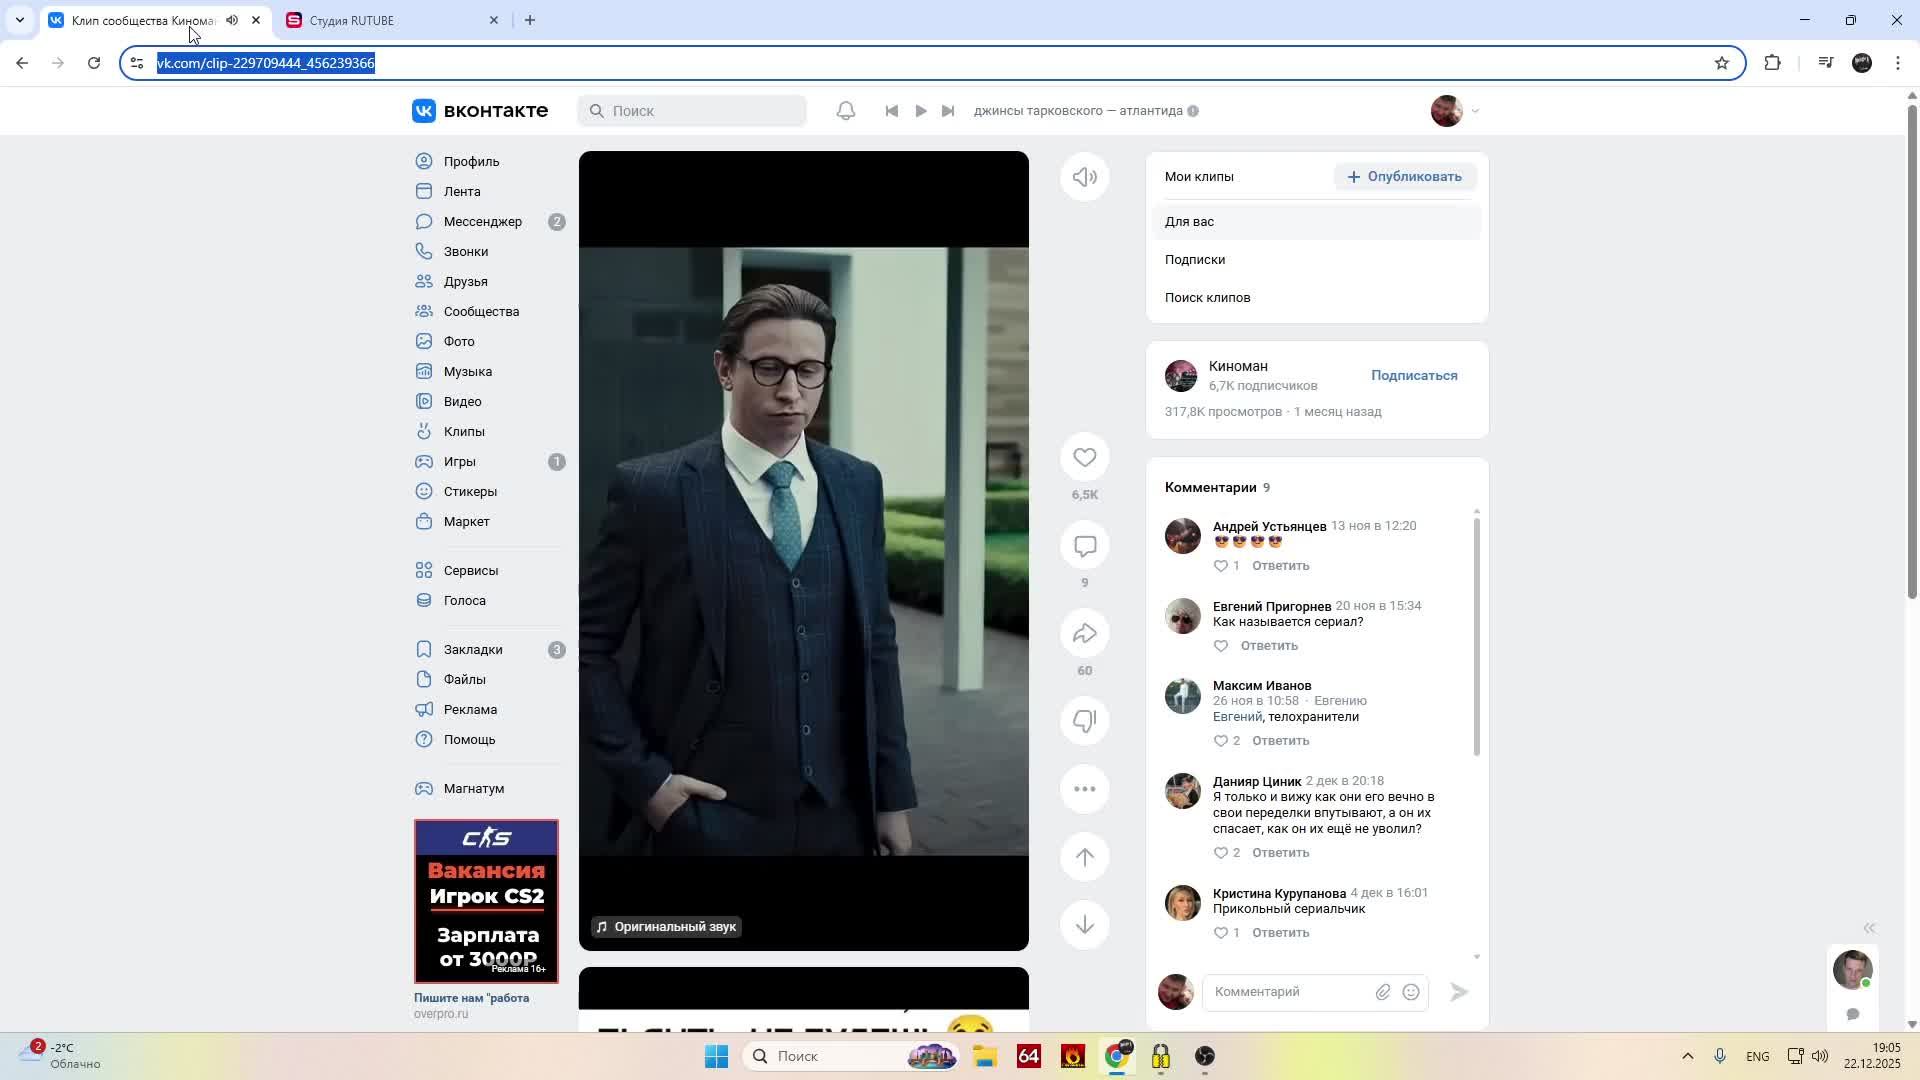Click the Подписаться button for Киноман

pyautogui.click(x=1413, y=376)
